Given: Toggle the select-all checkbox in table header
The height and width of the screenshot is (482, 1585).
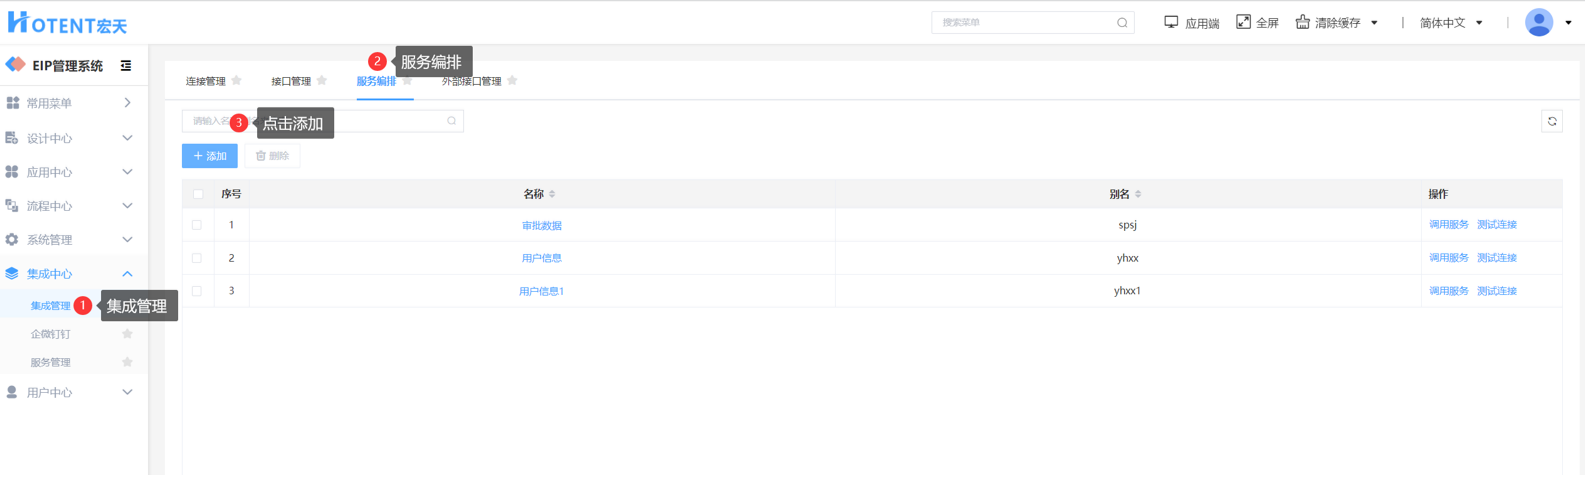Looking at the screenshot, I should coord(198,194).
